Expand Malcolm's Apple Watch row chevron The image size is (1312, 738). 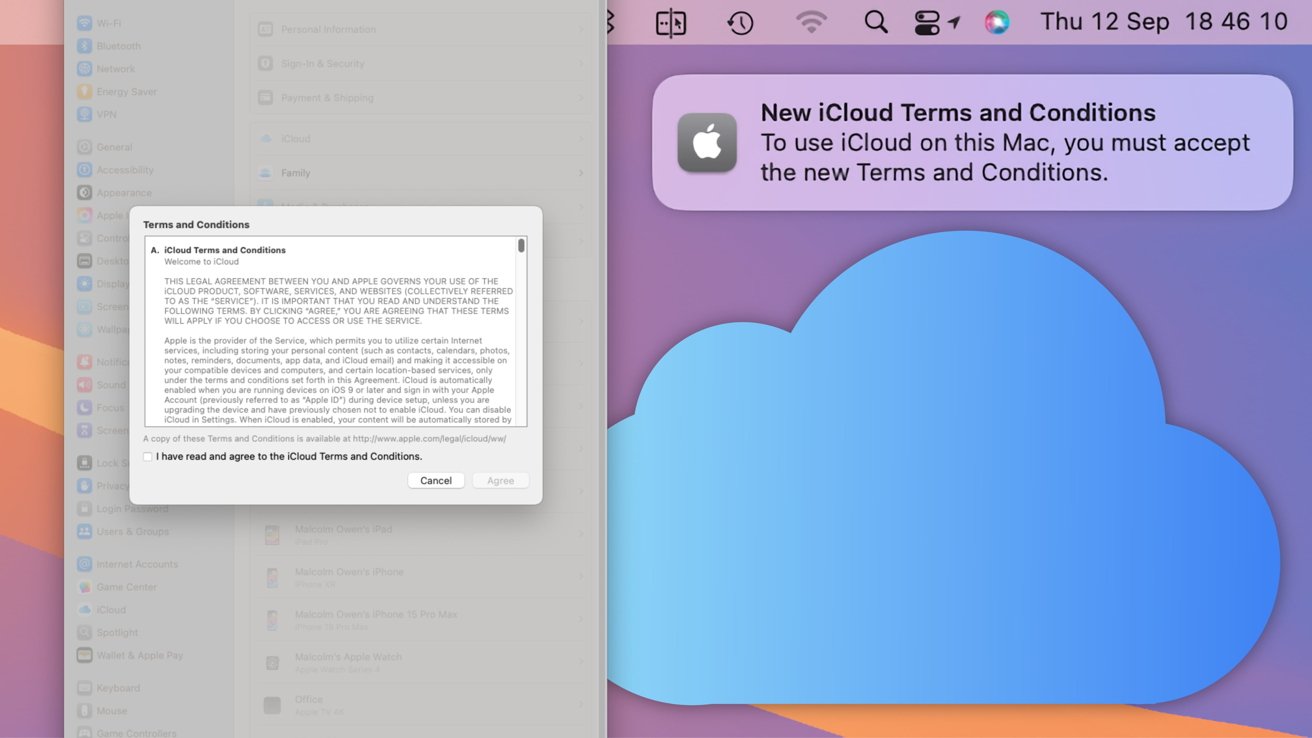(581, 662)
